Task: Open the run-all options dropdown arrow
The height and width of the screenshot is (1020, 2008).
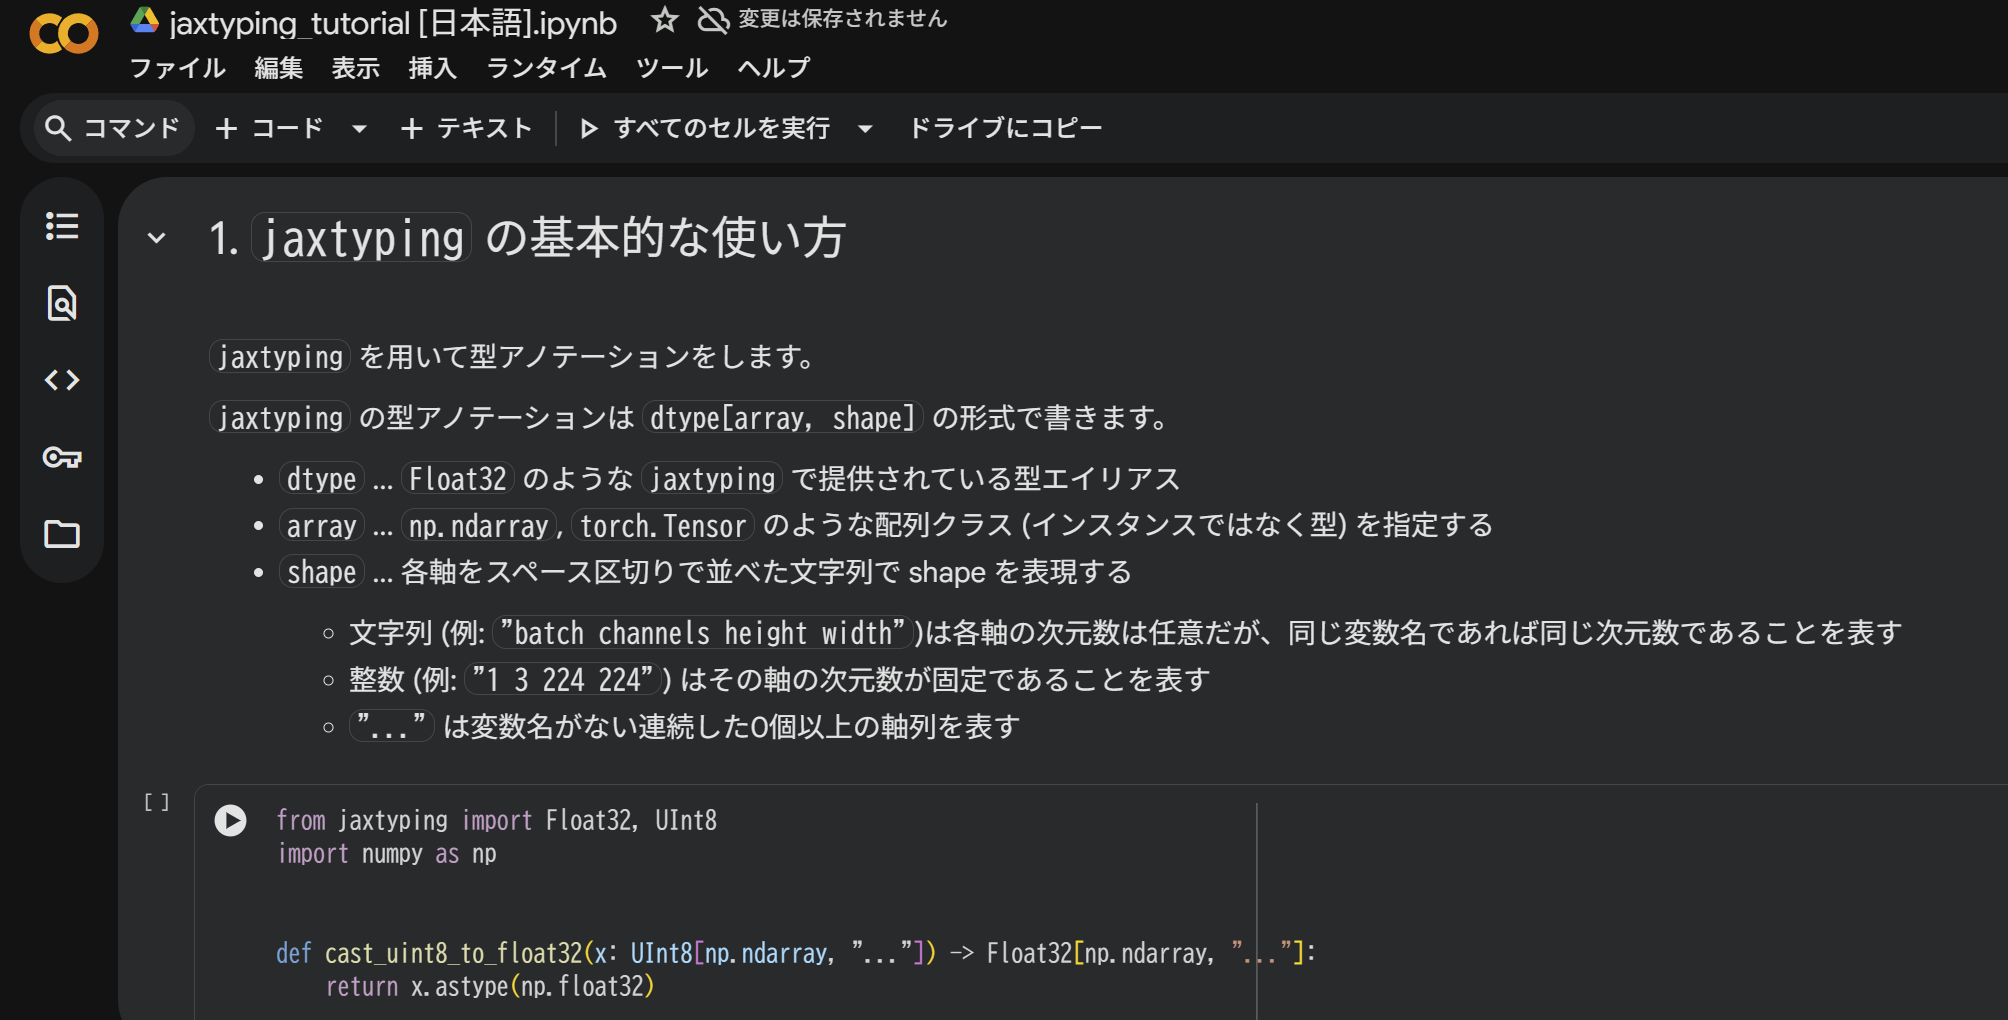Action: [865, 128]
